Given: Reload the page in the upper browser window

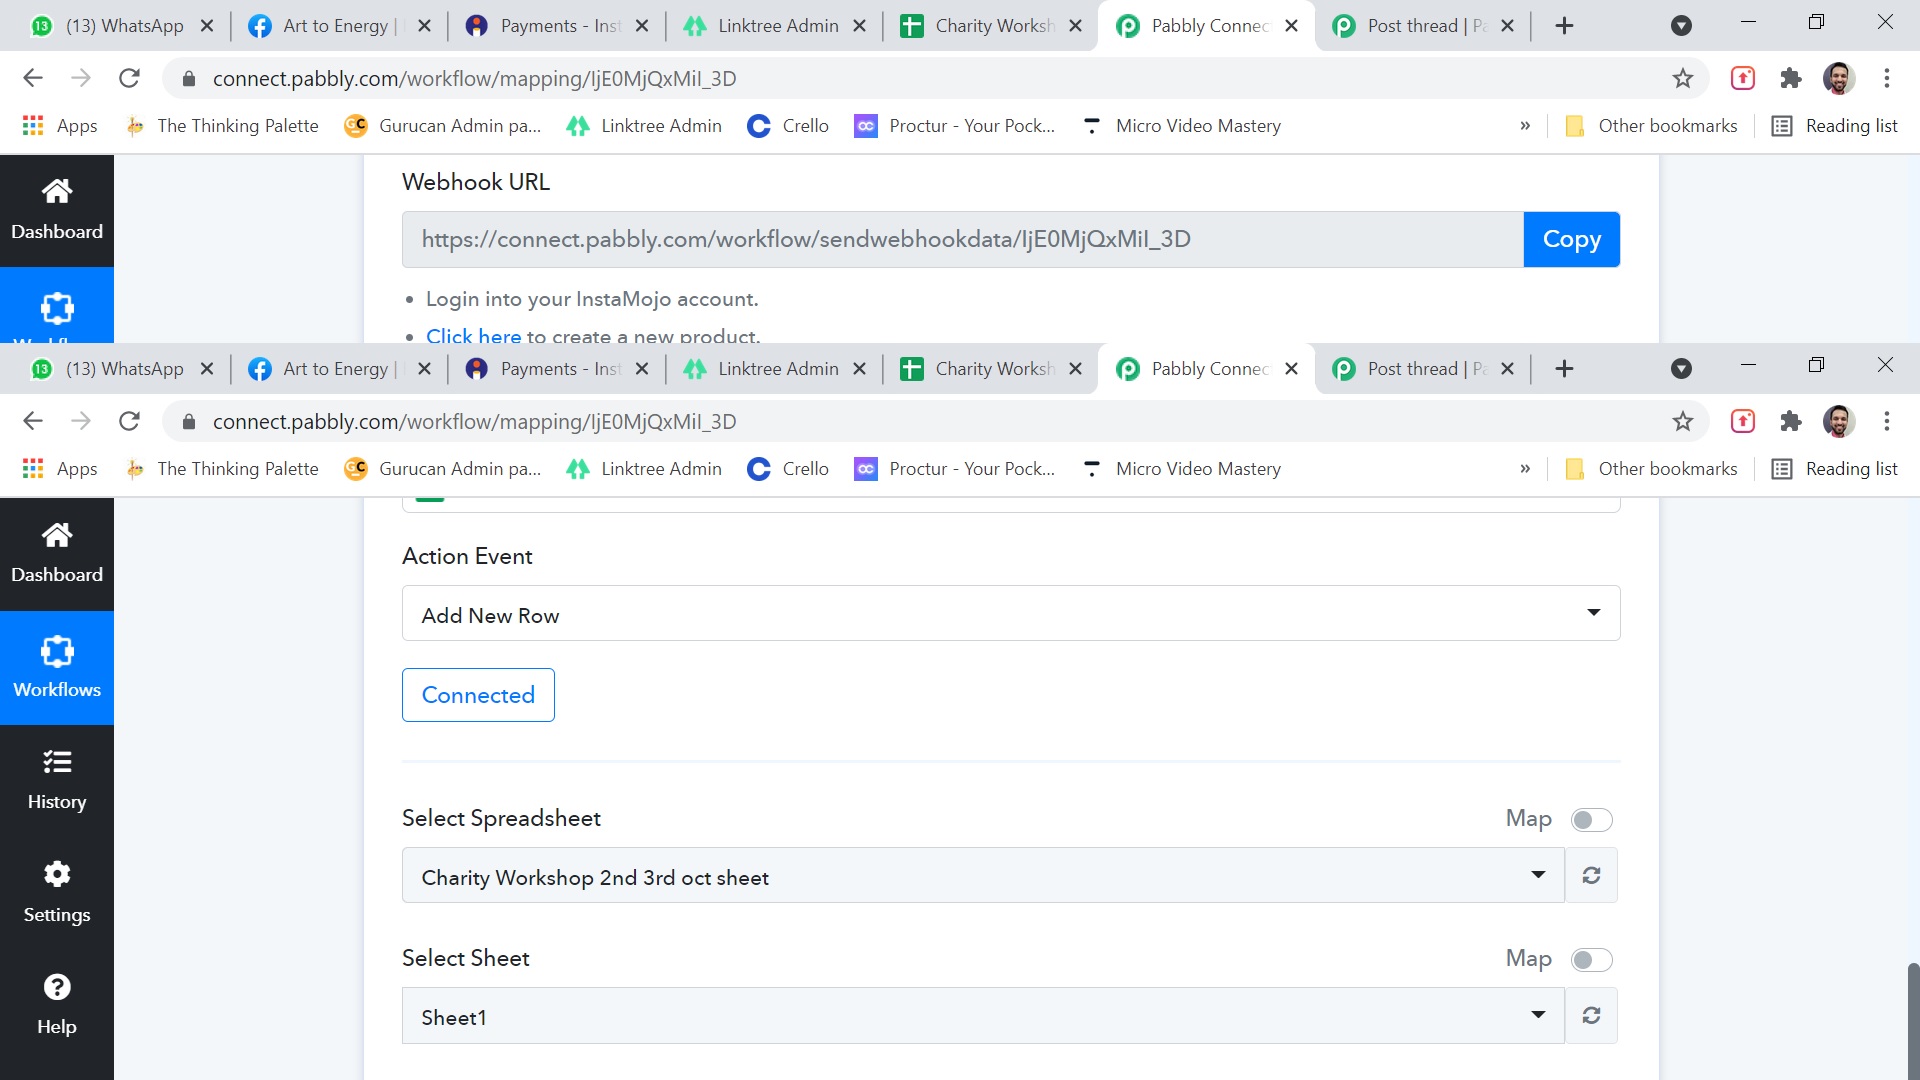Looking at the screenshot, I should tap(129, 78).
